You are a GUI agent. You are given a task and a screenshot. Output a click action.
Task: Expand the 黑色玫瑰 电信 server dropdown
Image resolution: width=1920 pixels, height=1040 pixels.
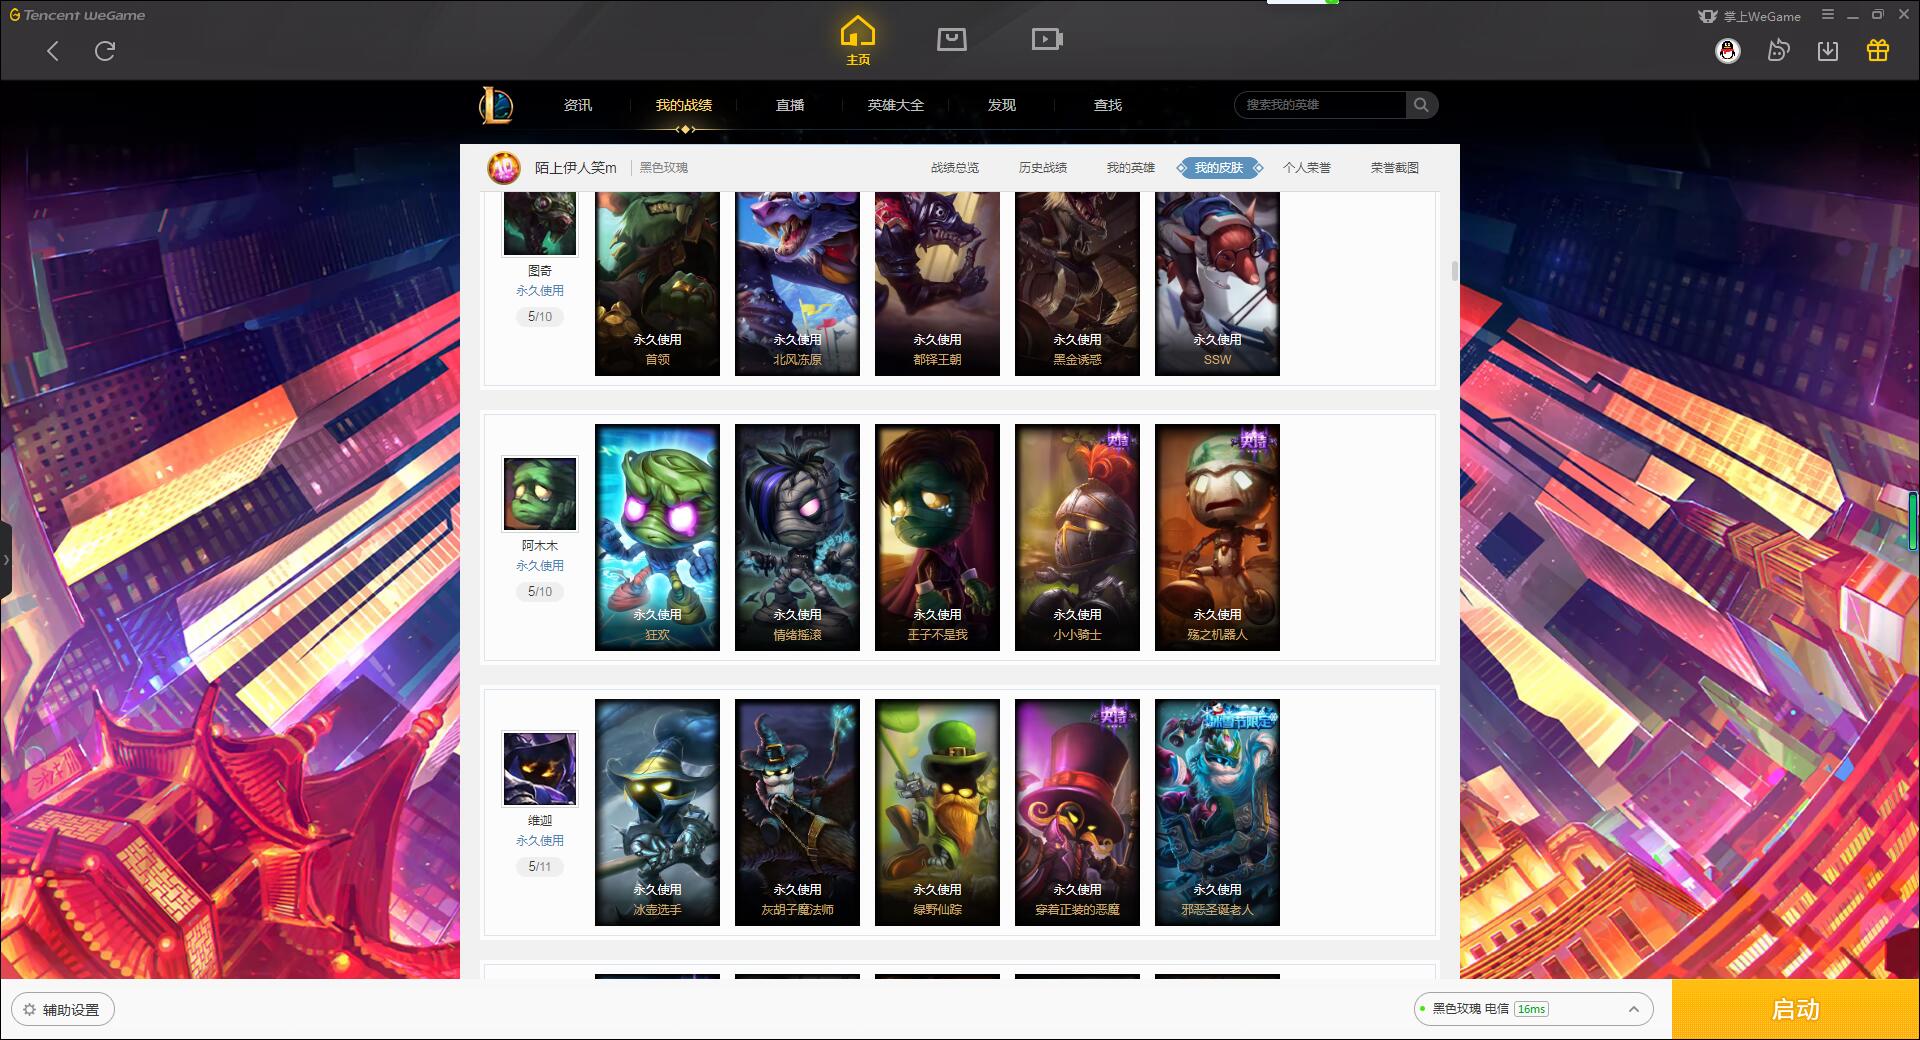pyautogui.click(x=1533, y=1009)
